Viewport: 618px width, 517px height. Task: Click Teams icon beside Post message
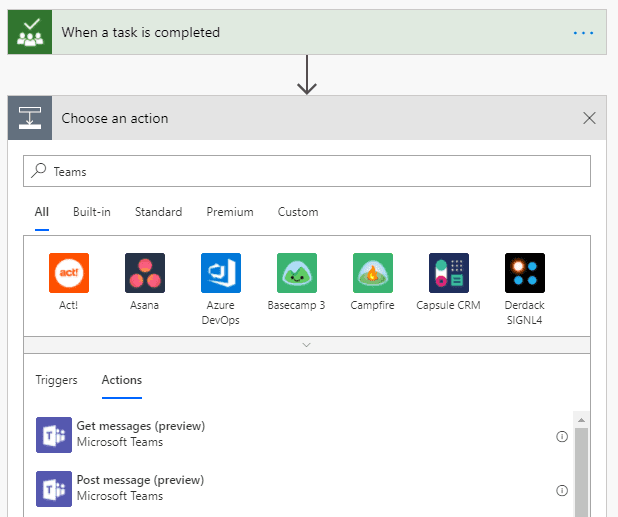(54, 489)
